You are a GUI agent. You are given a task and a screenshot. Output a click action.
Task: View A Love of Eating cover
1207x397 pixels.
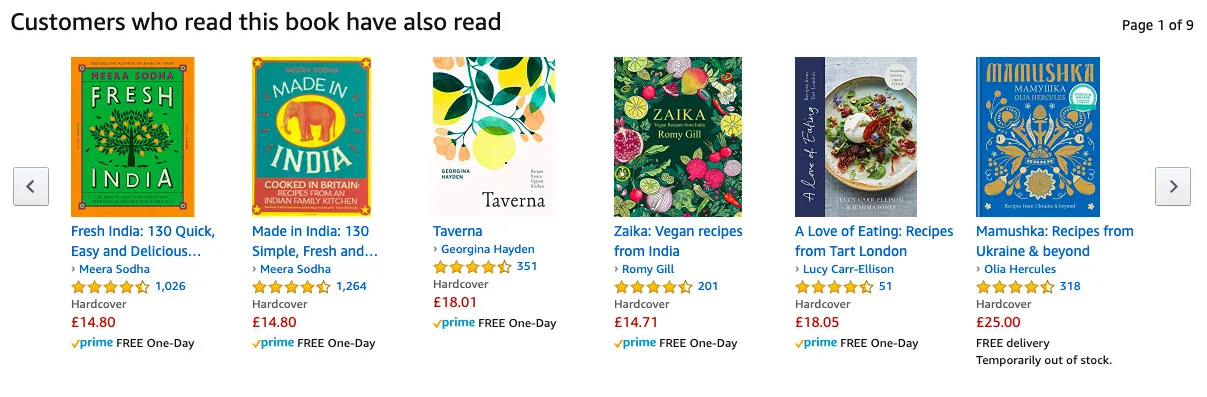[x=857, y=137]
